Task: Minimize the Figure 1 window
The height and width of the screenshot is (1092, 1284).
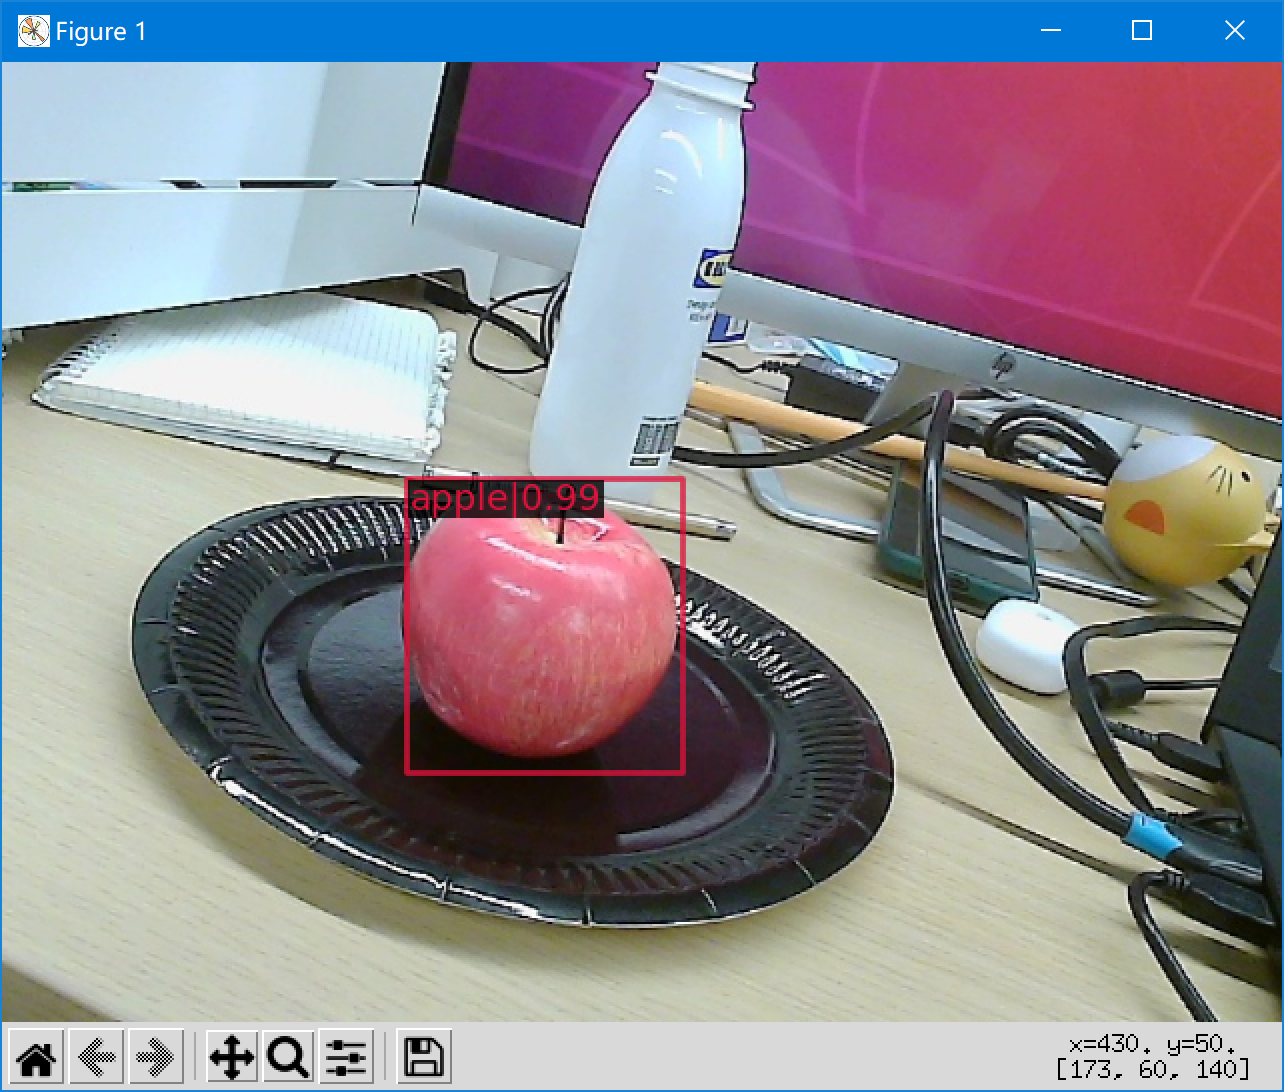Action: tap(1050, 30)
